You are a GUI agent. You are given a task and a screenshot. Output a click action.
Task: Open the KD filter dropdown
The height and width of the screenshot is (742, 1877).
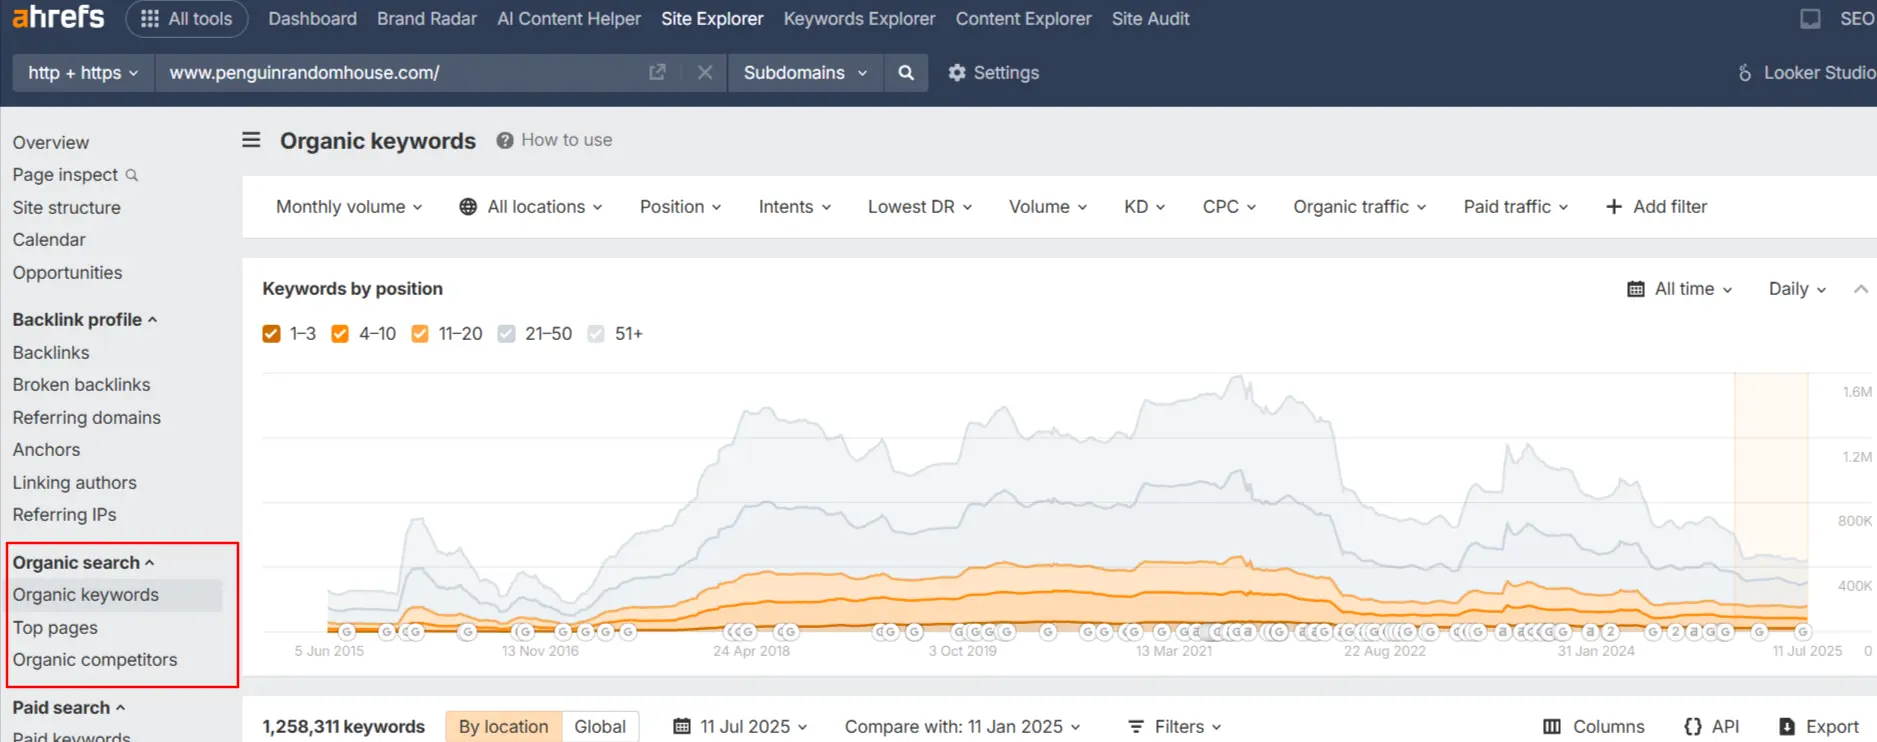click(1144, 207)
